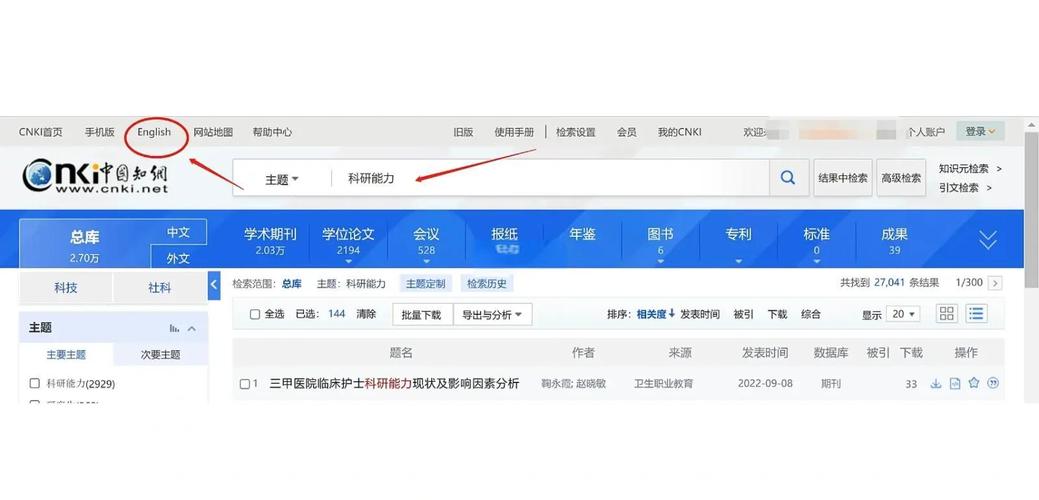
Task: Download the first result via download icon
Action: click(x=936, y=383)
